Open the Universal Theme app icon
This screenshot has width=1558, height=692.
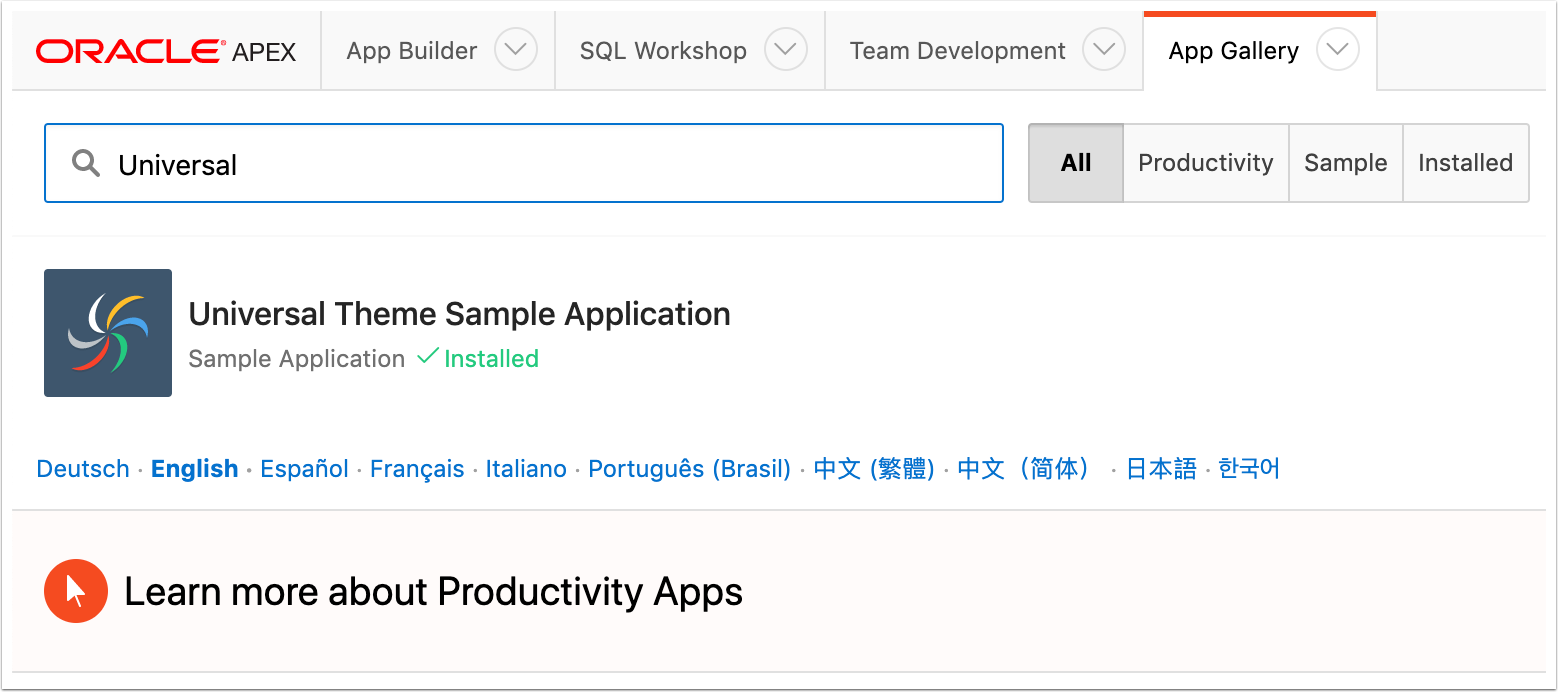[x=108, y=333]
